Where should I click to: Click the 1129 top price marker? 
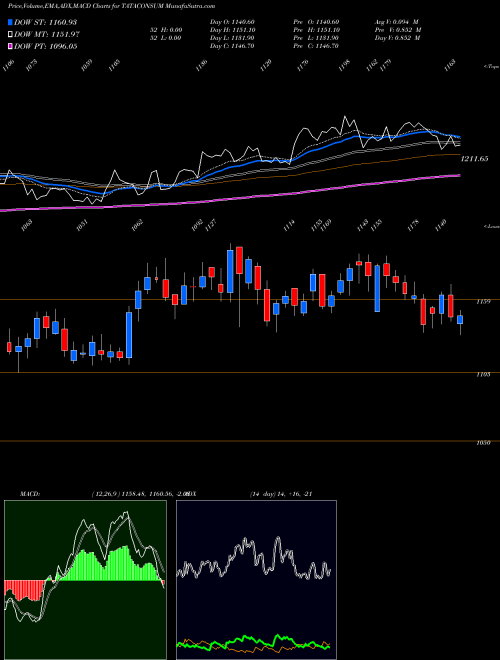(266, 65)
